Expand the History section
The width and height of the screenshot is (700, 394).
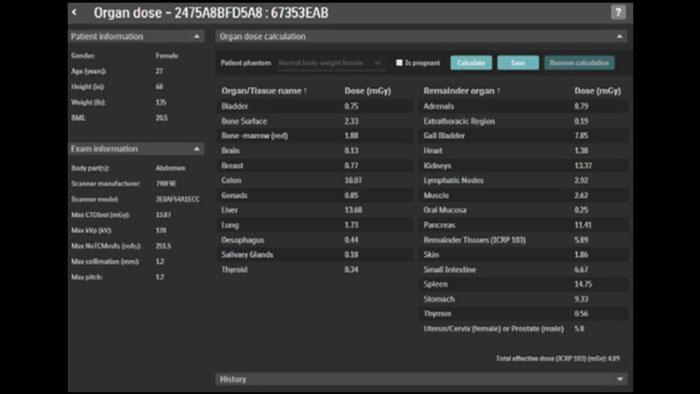pos(620,379)
